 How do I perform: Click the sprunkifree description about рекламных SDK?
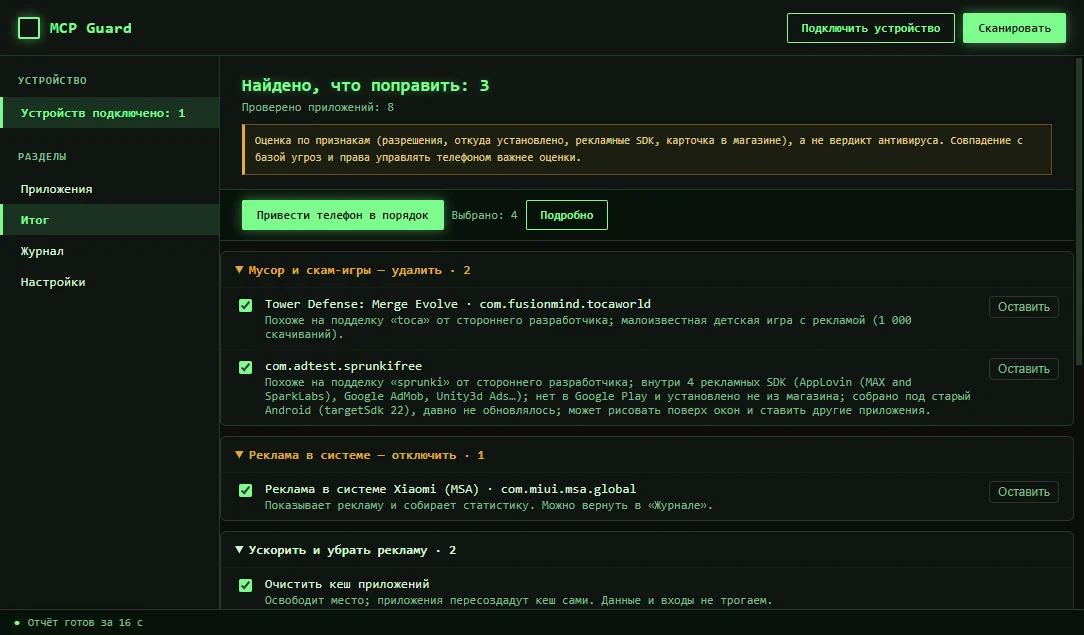click(x=617, y=396)
